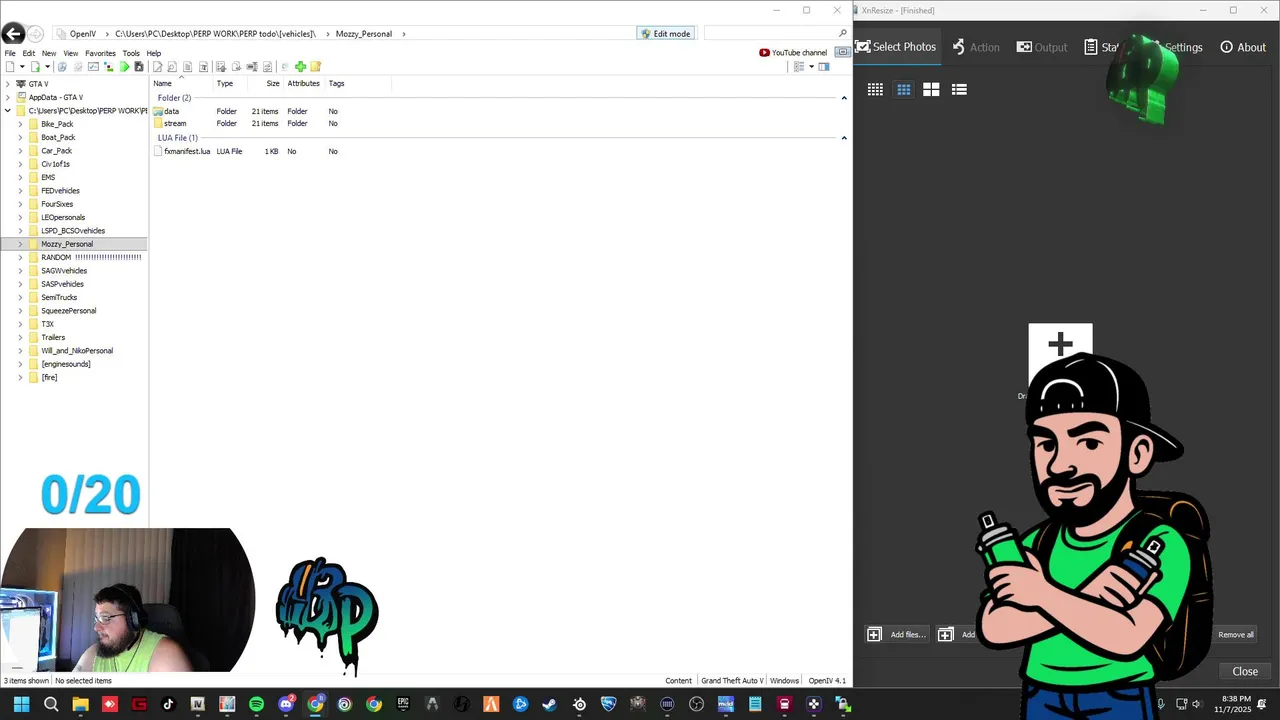Open the Tools menu
1280x720 pixels.
(131, 53)
